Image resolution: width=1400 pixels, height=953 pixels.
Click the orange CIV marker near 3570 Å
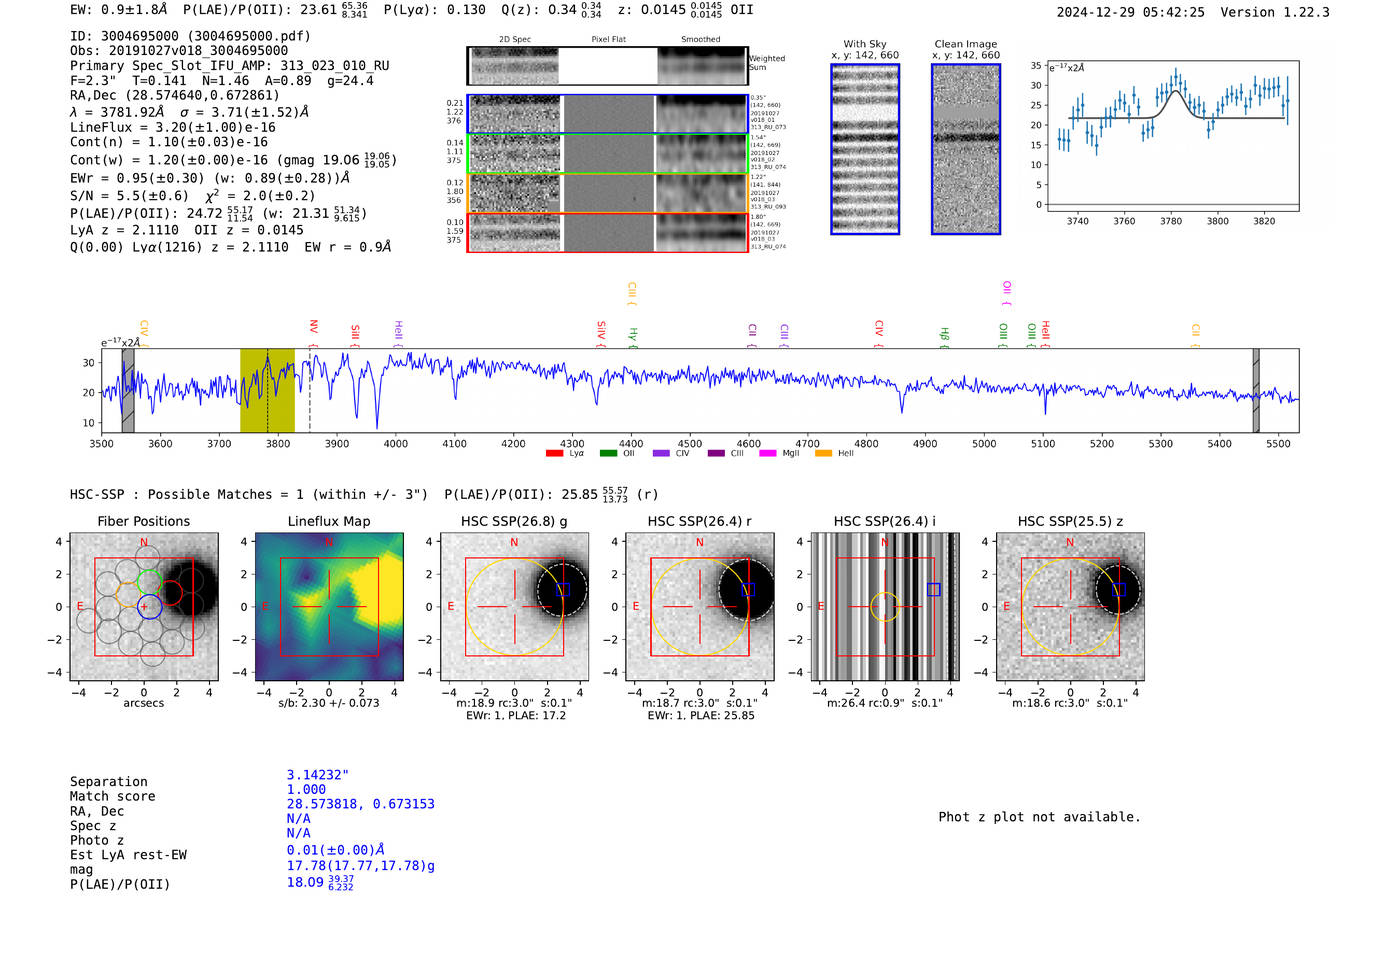(145, 333)
